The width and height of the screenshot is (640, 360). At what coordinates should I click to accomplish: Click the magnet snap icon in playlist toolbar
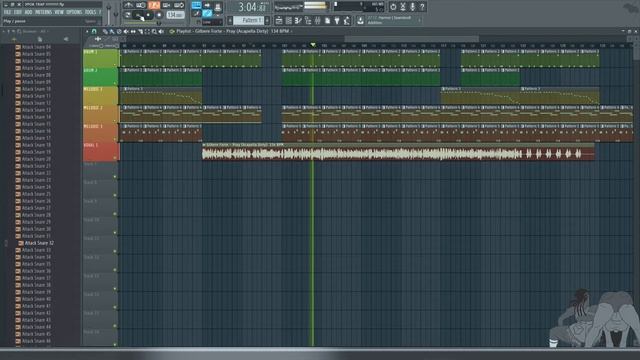click(x=94, y=31)
